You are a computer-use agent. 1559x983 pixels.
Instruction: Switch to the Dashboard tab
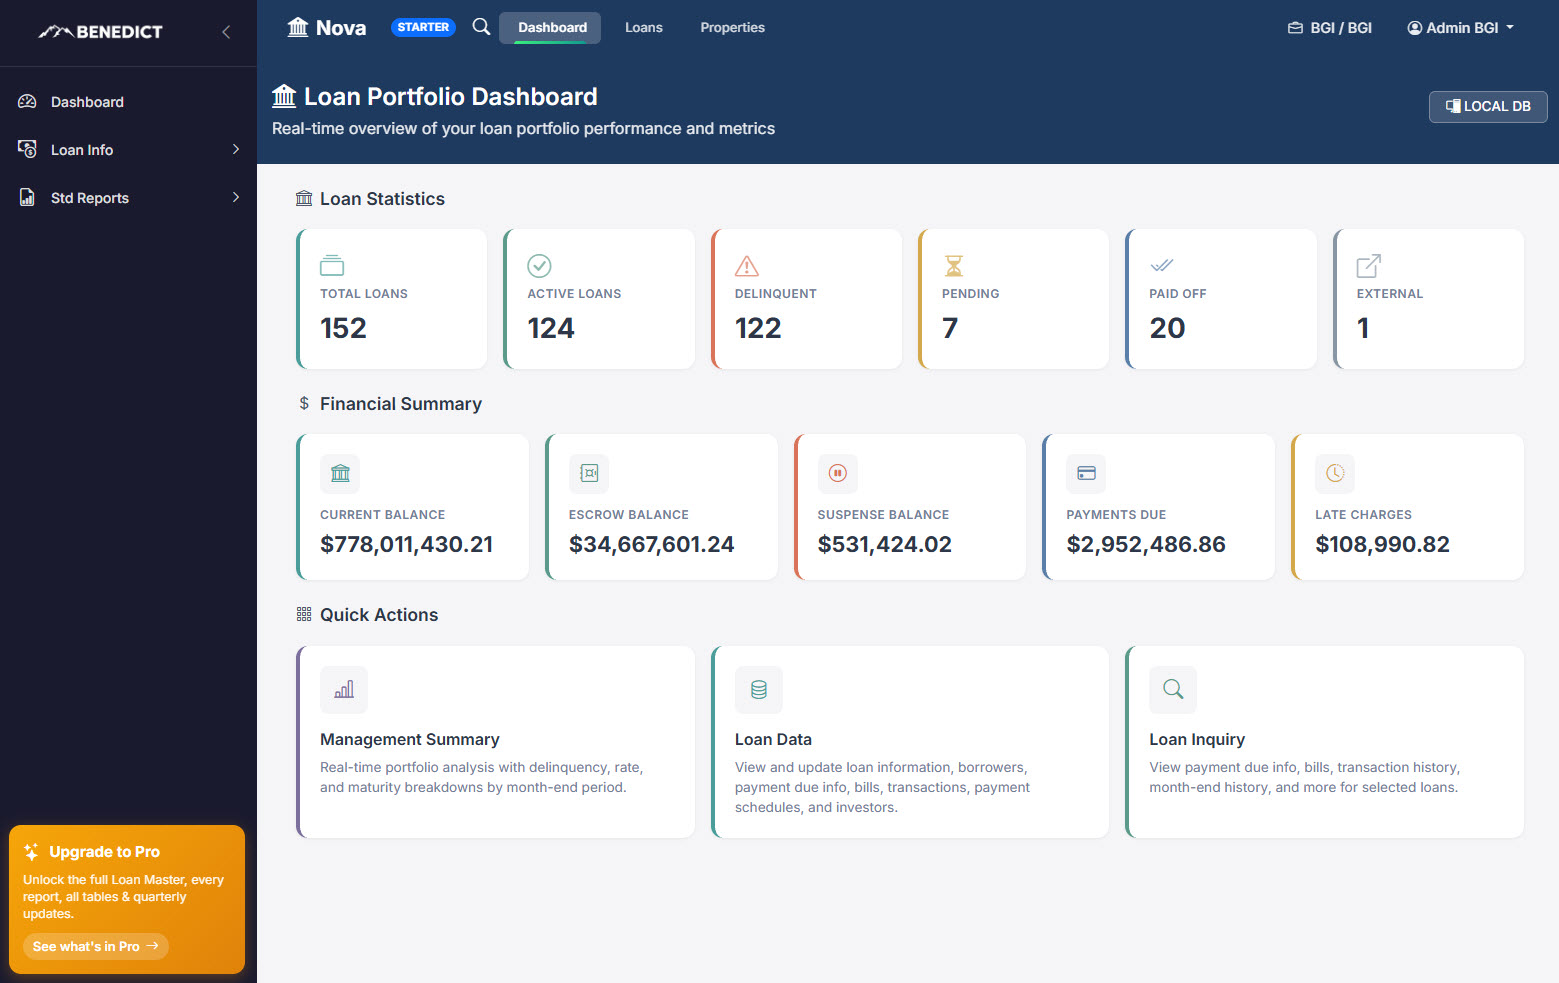tap(550, 28)
